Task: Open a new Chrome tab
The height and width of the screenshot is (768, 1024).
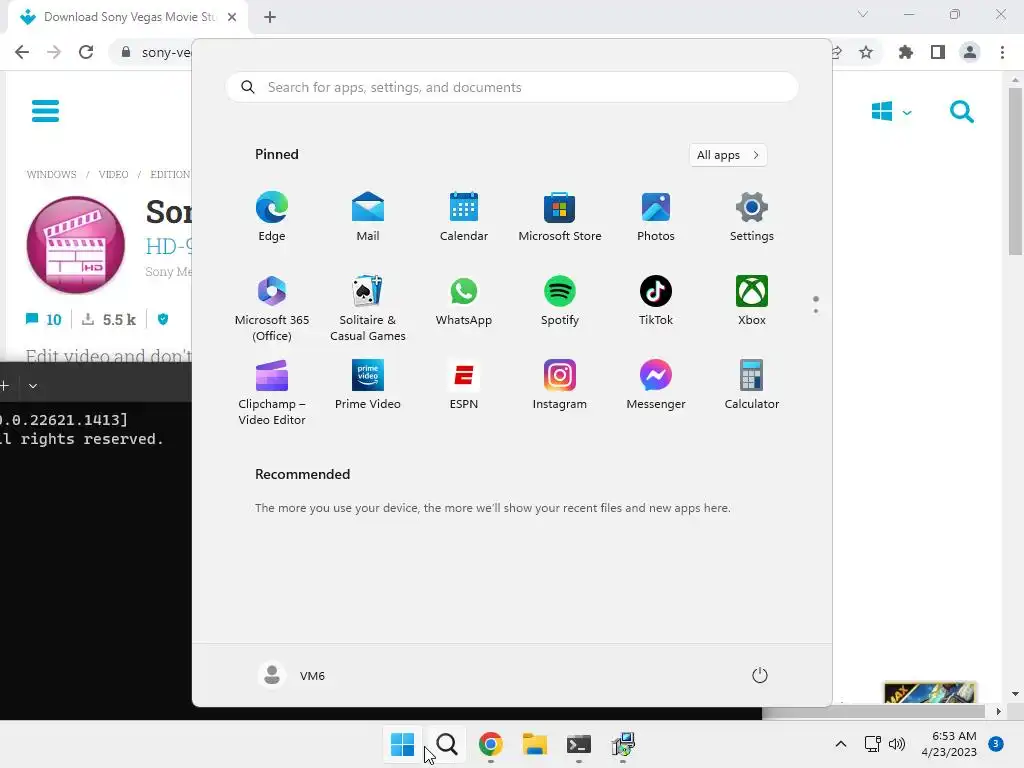Action: [270, 17]
